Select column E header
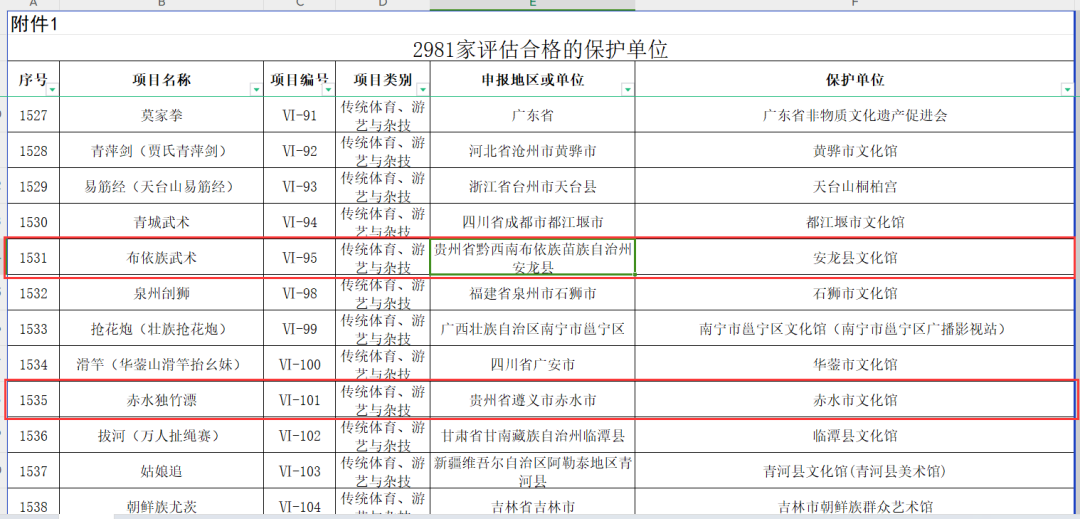The image size is (1080, 519). [532, 5]
